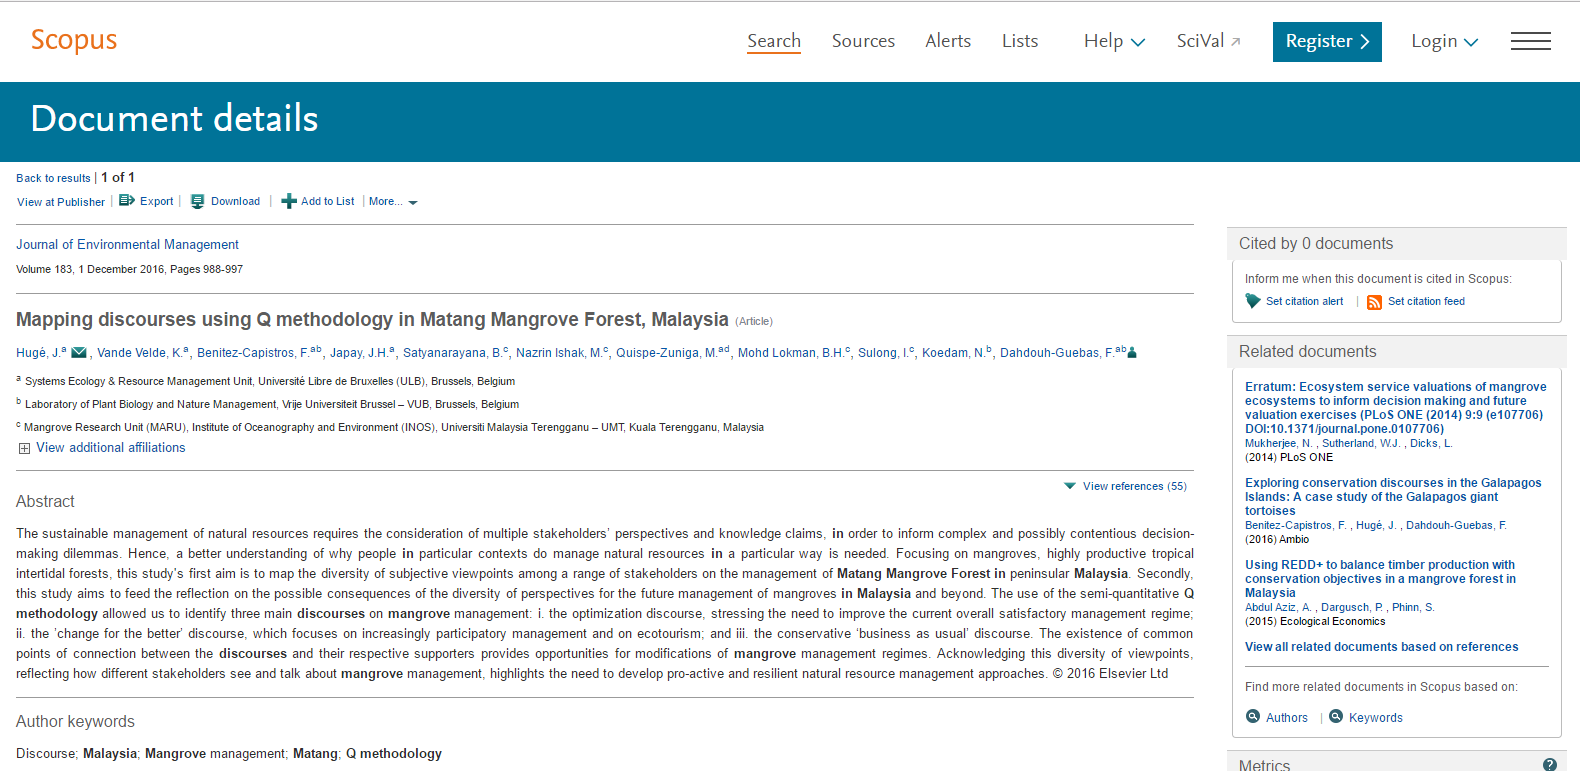View all related documents based on references
The image size is (1580, 771).
[x=1381, y=647]
